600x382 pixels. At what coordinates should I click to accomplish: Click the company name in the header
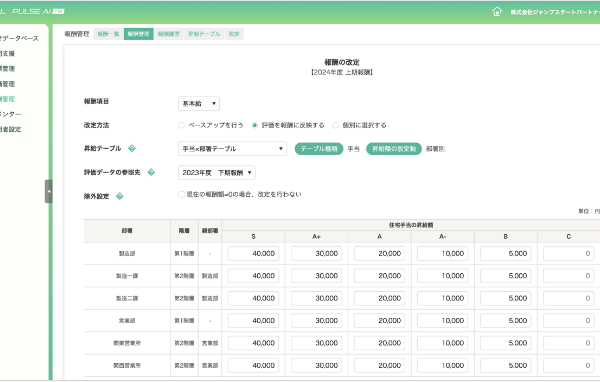(555, 12)
